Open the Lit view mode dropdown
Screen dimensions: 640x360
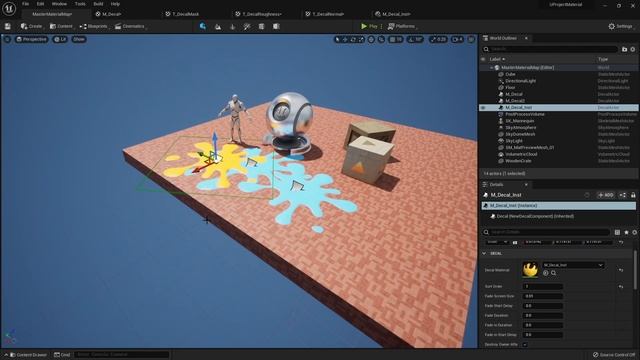pos(60,39)
